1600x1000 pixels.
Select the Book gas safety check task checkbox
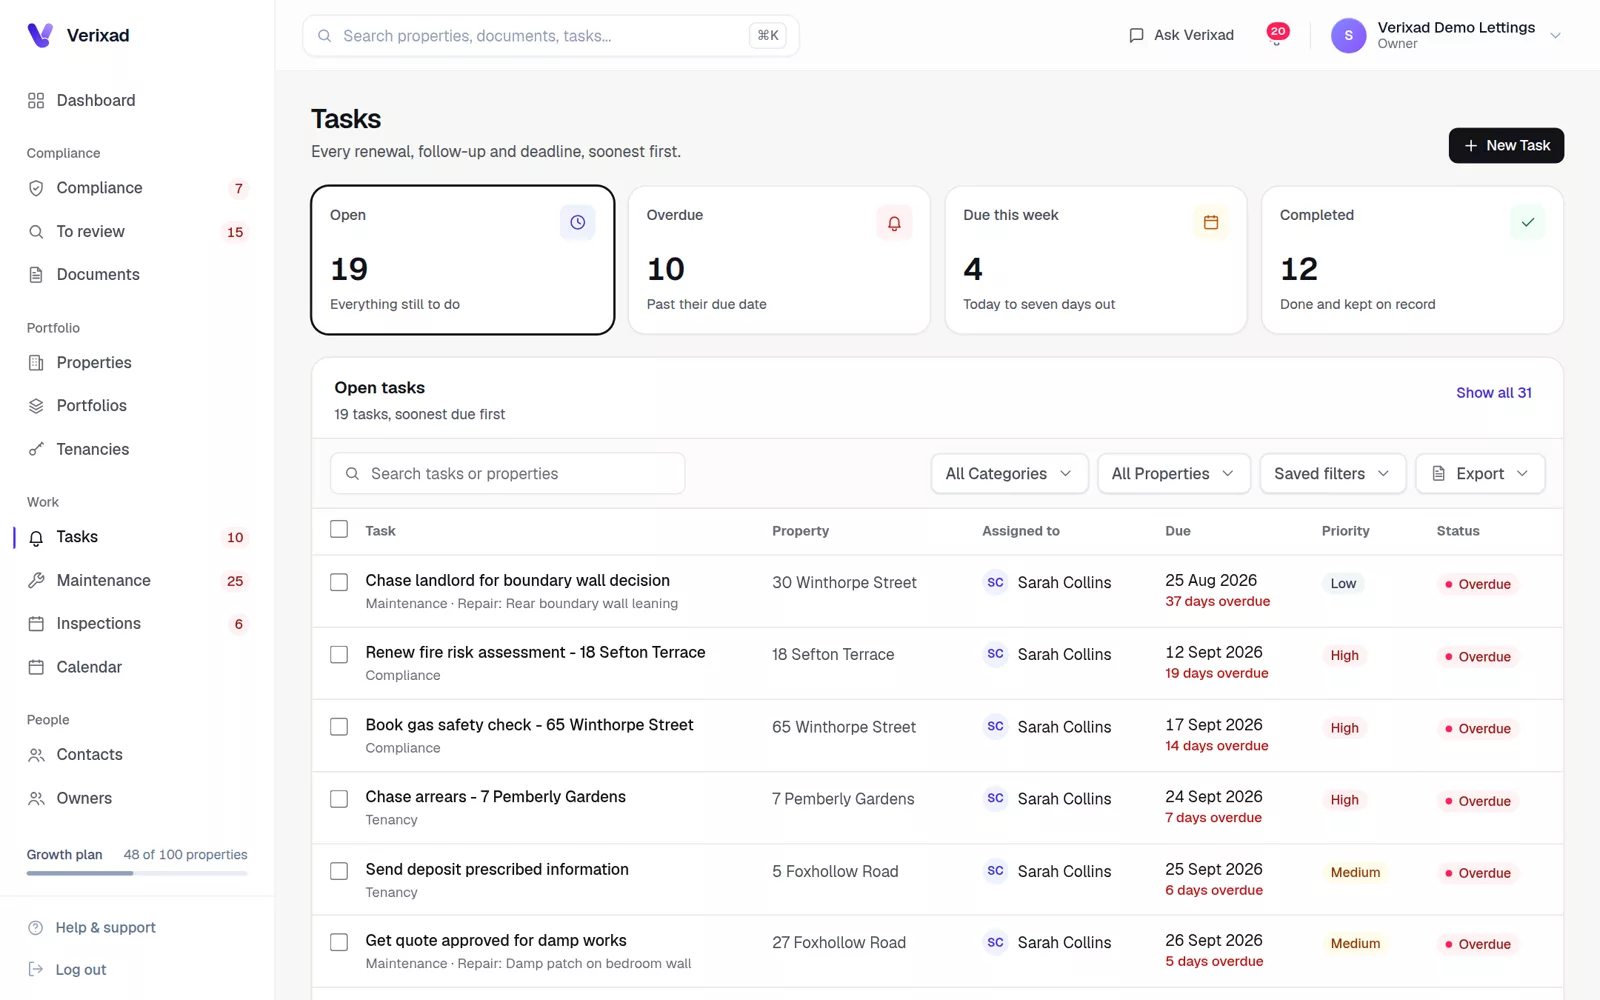(339, 727)
